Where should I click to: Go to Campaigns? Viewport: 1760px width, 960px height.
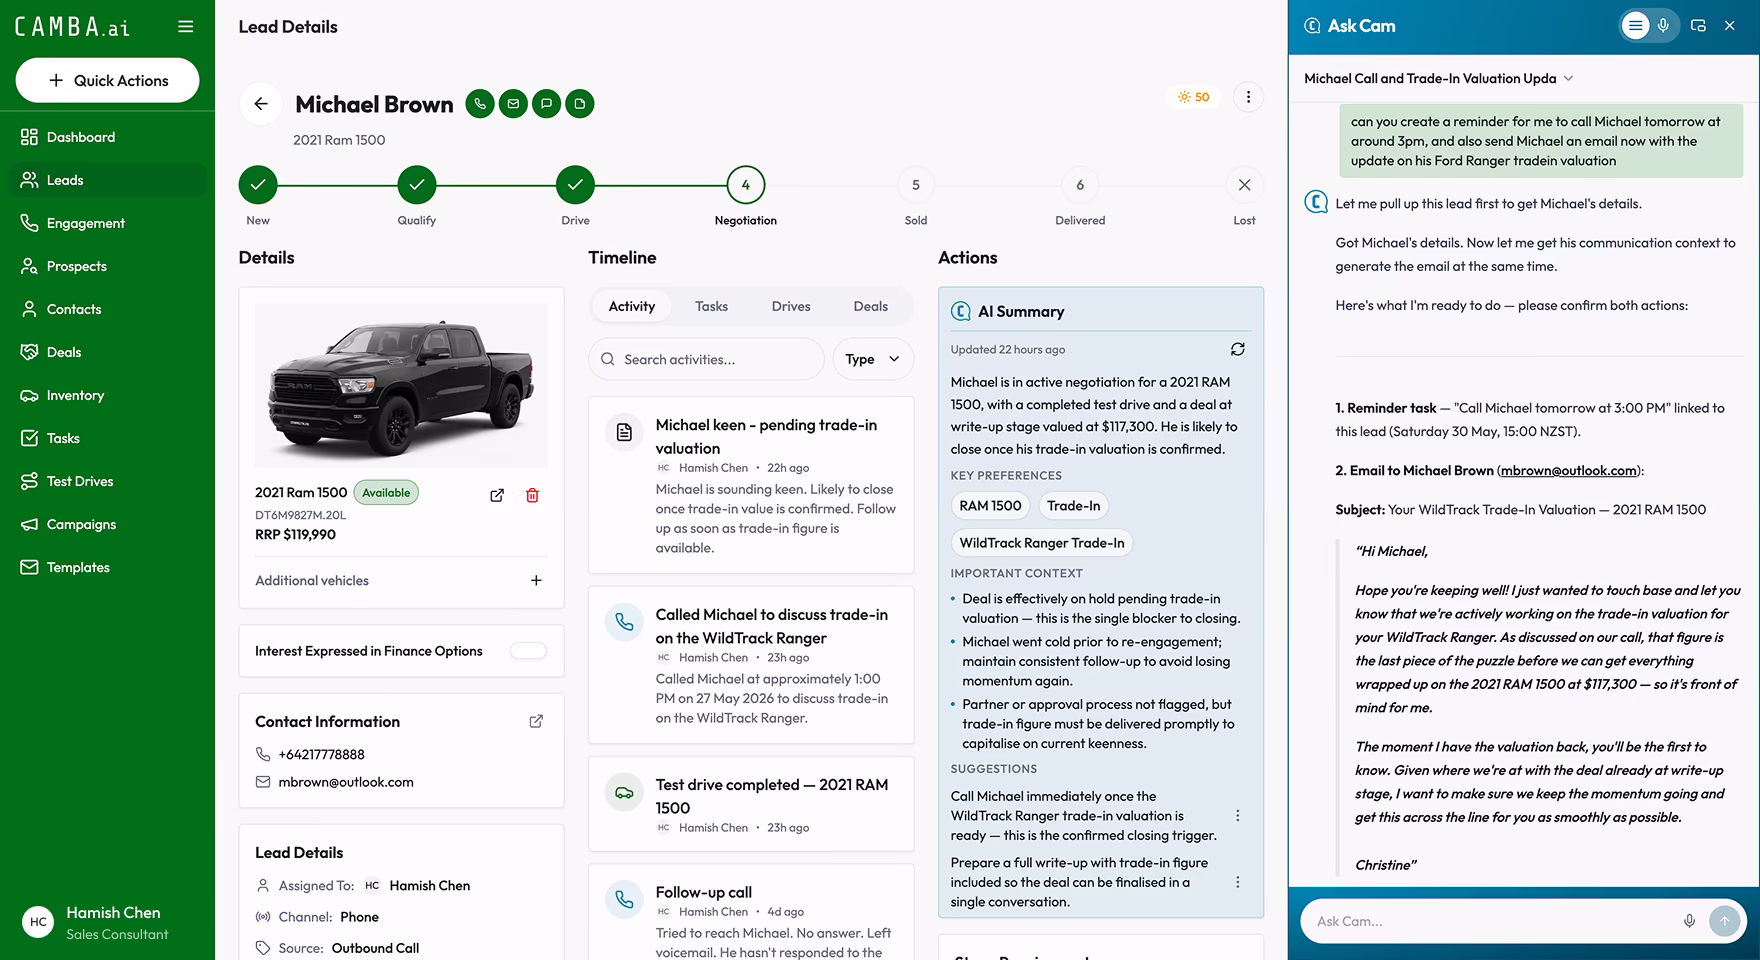click(x=107, y=524)
